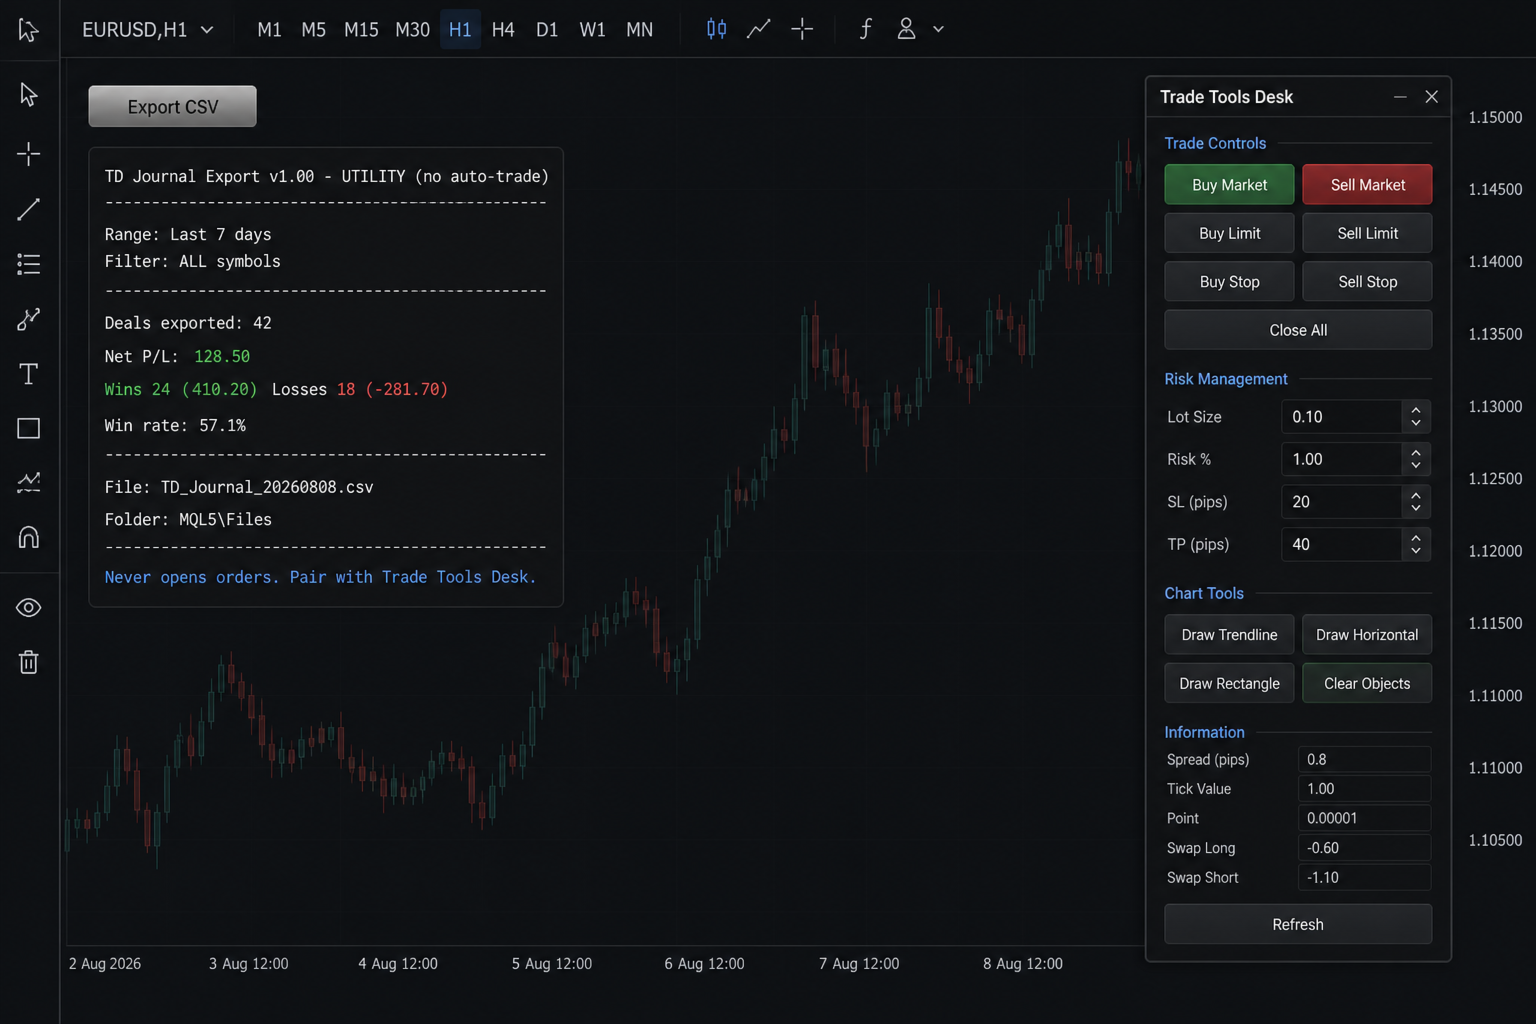Increase Risk % with up arrow
This screenshot has width=1536, height=1024.
[1416, 452]
